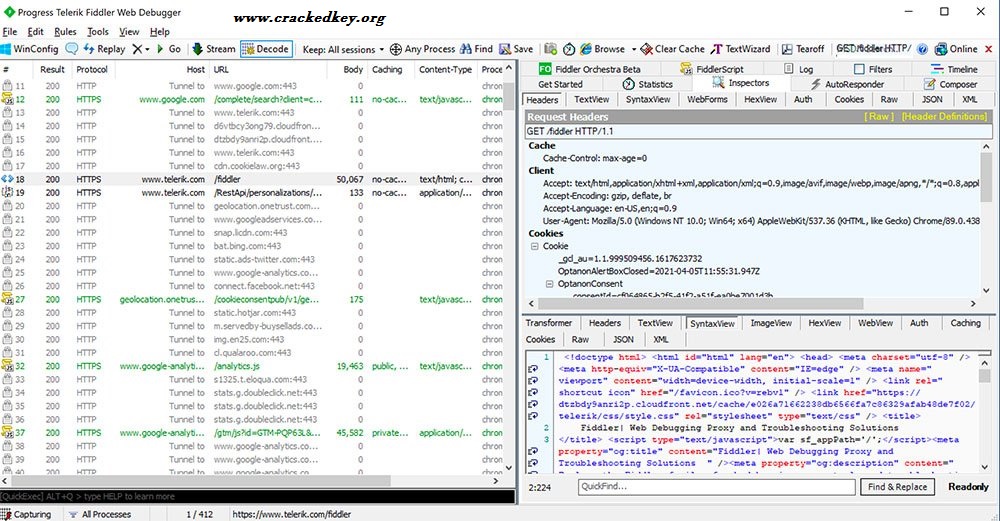Select the request SyntaxView tab

tap(648, 99)
